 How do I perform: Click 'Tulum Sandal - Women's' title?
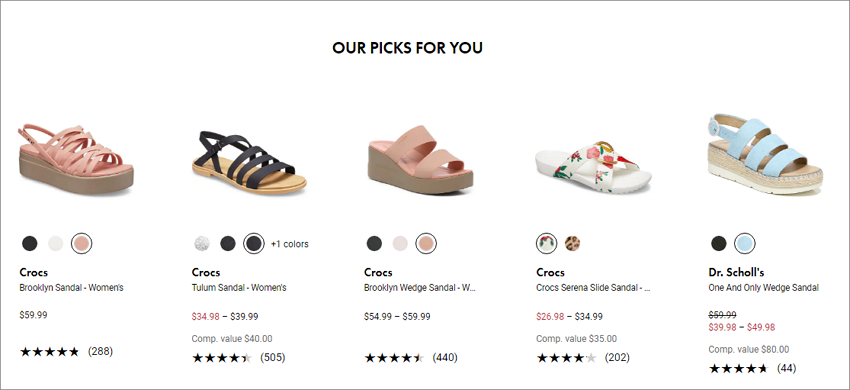239,287
